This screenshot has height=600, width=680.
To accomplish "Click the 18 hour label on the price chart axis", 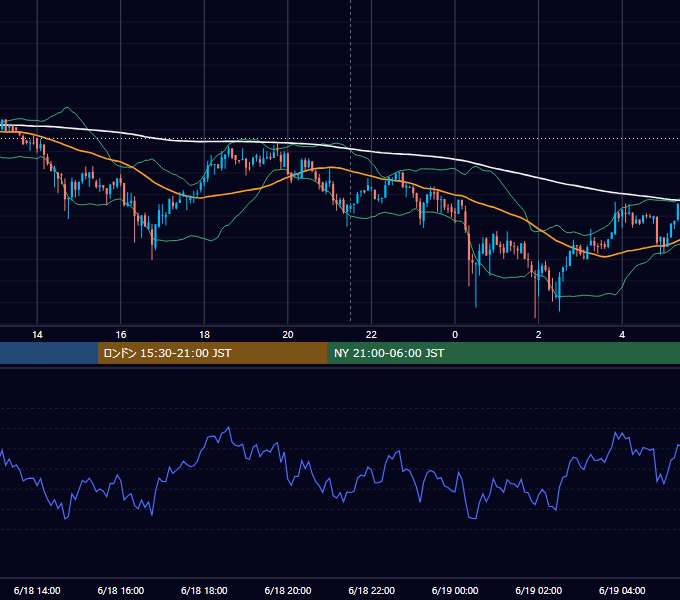I will 204,335.
